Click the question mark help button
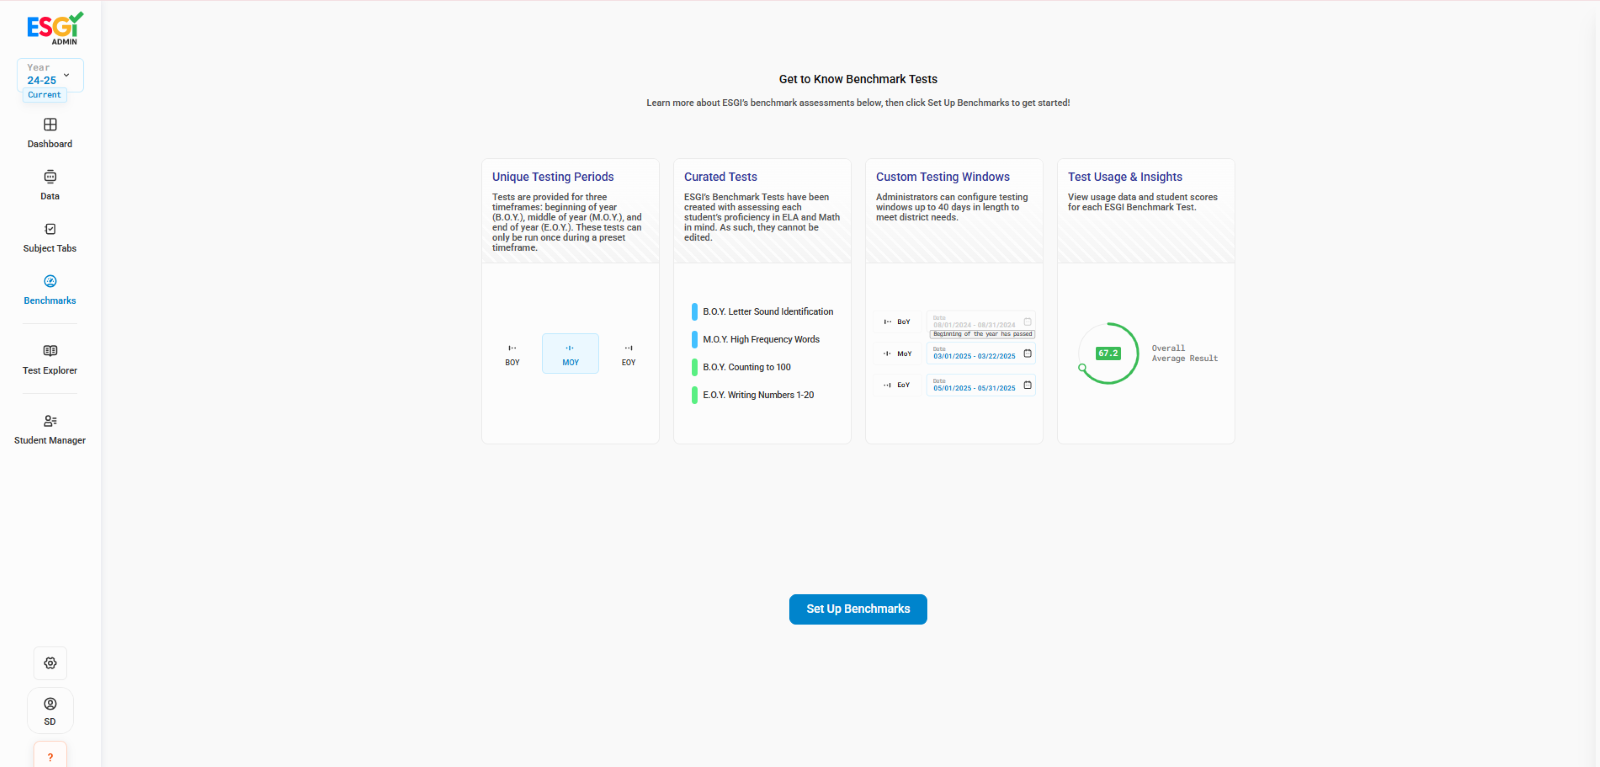 pyautogui.click(x=50, y=756)
